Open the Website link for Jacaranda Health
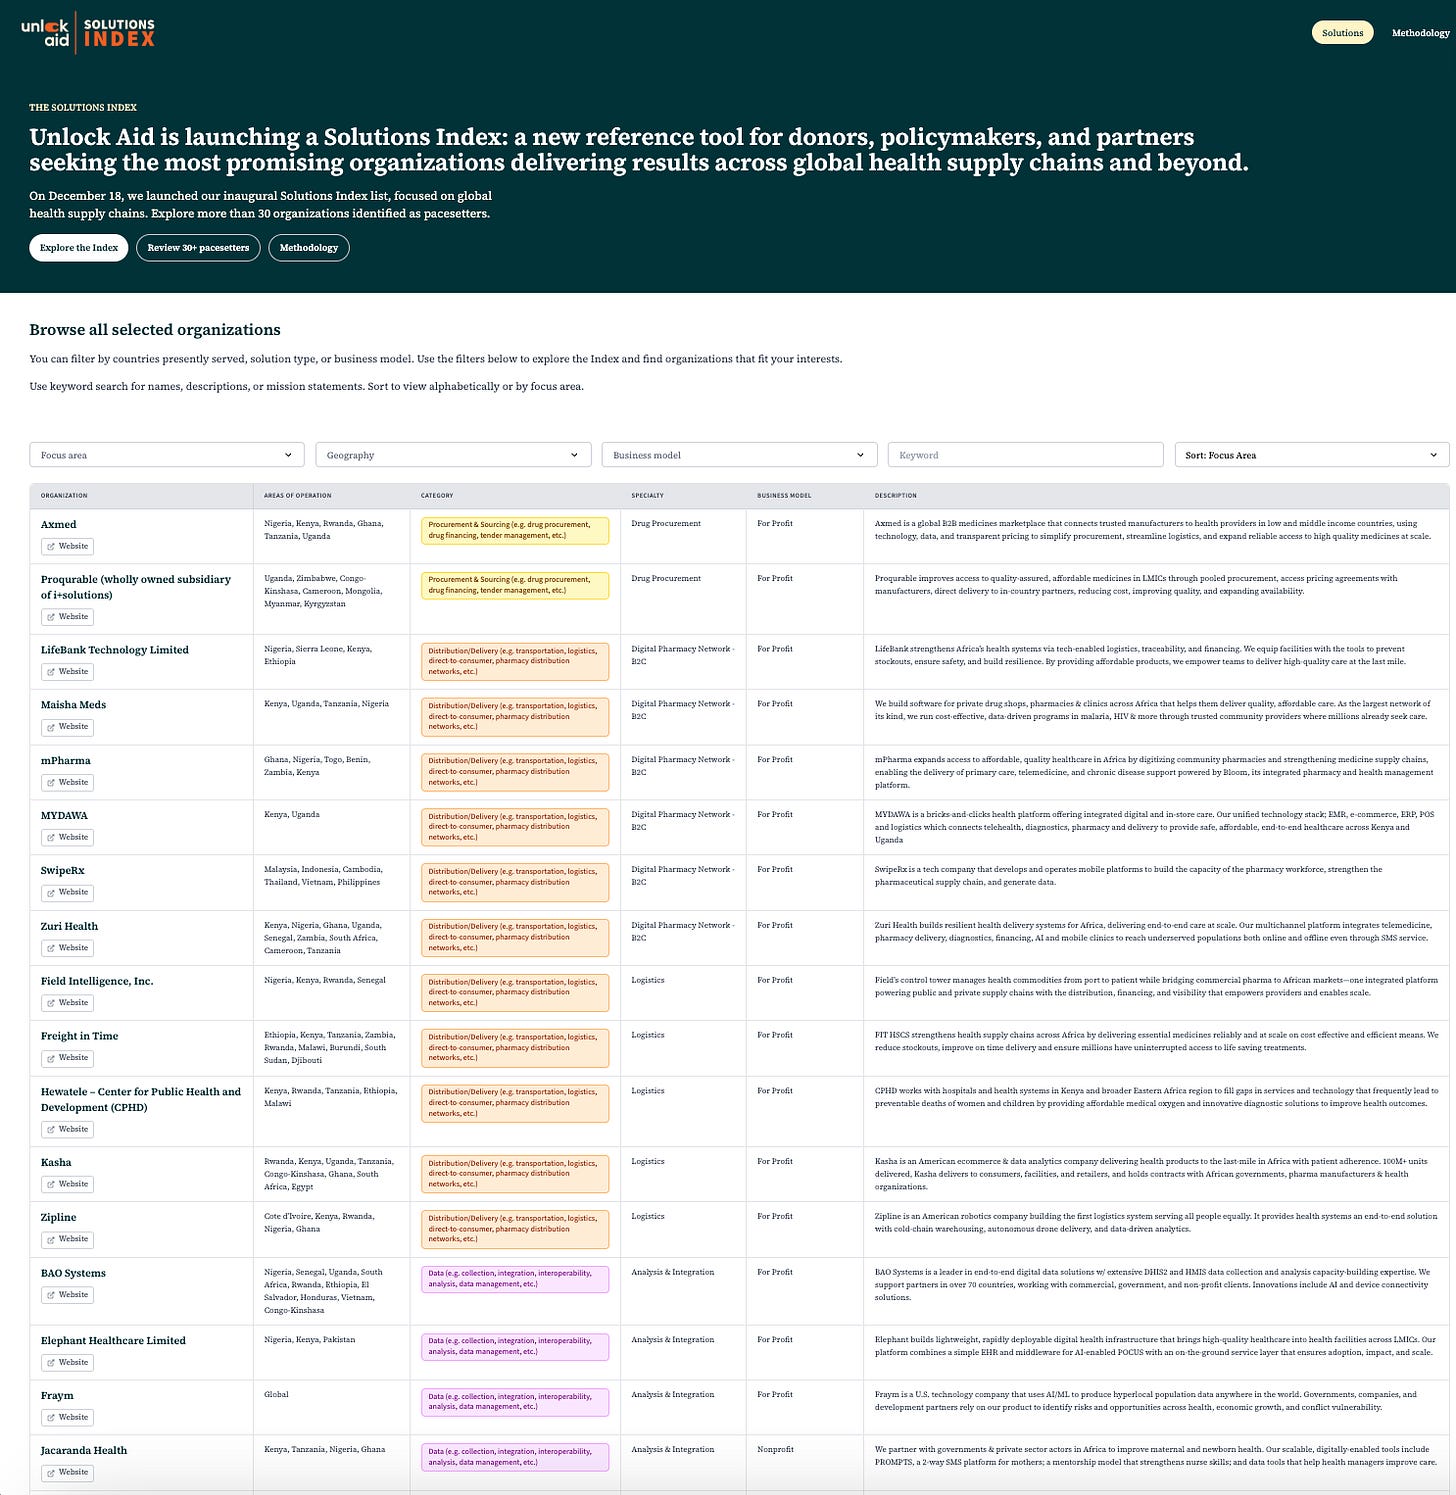 click(67, 1473)
